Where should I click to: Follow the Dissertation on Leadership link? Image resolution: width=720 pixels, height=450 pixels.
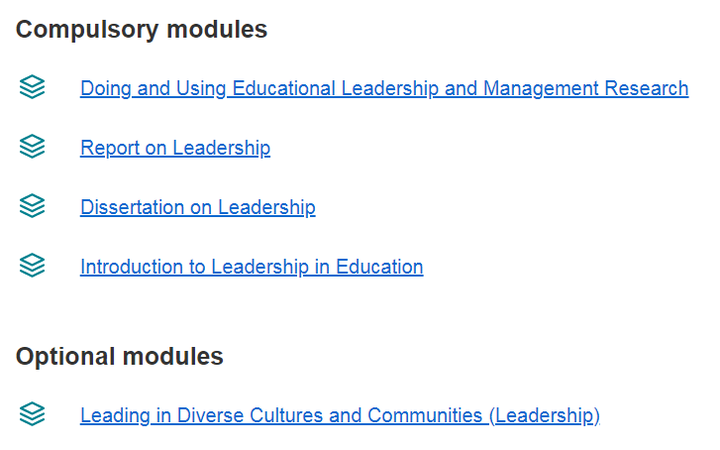point(198,208)
